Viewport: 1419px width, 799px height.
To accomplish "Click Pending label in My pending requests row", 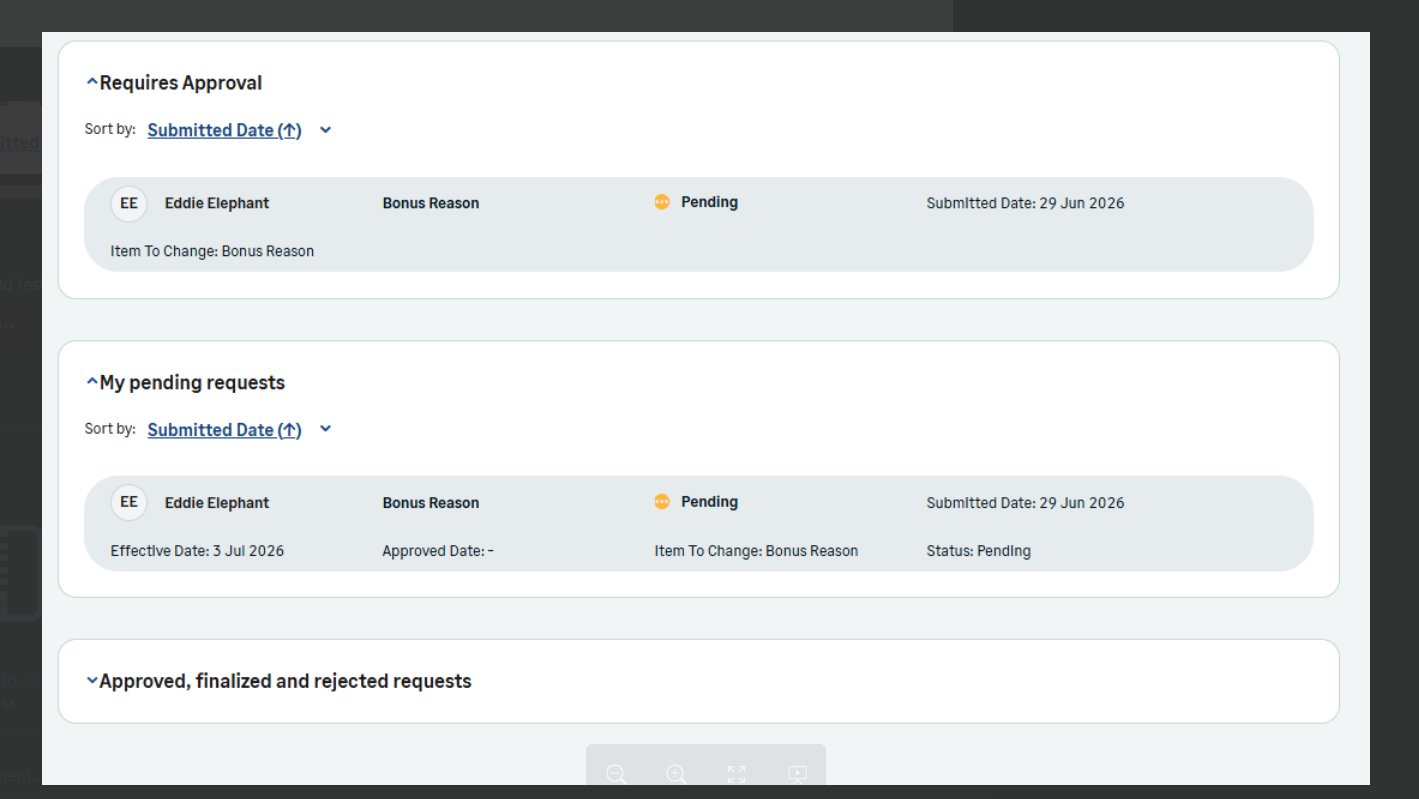I will pyautogui.click(x=710, y=502).
